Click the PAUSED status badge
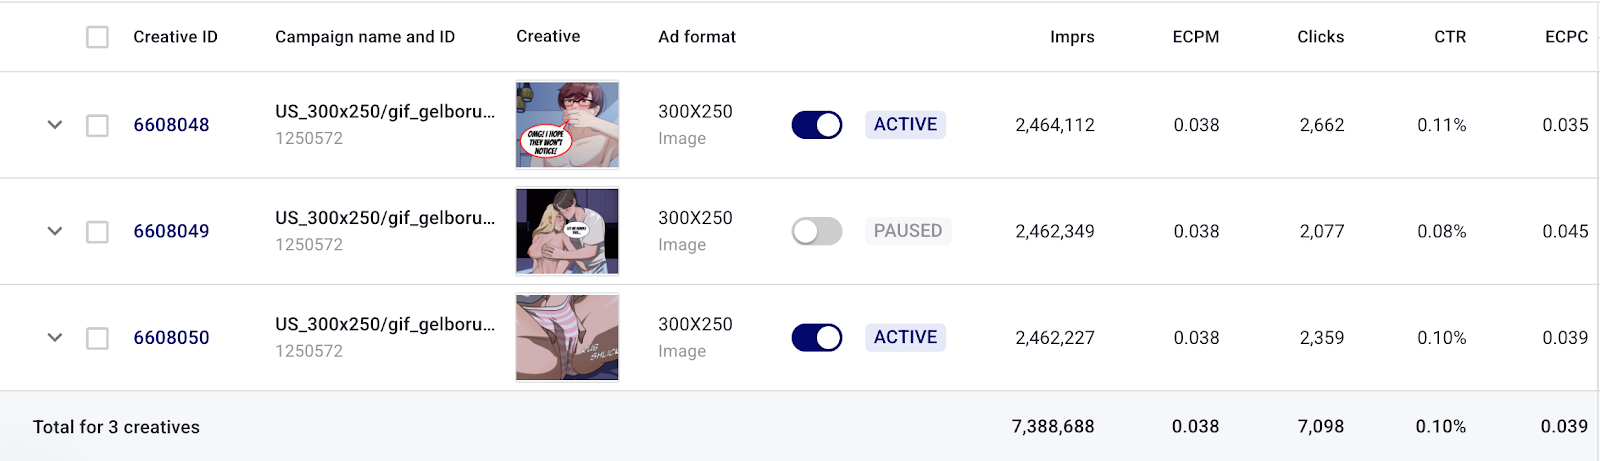Image resolution: width=1600 pixels, height=461 pixels. click(907, 231)
